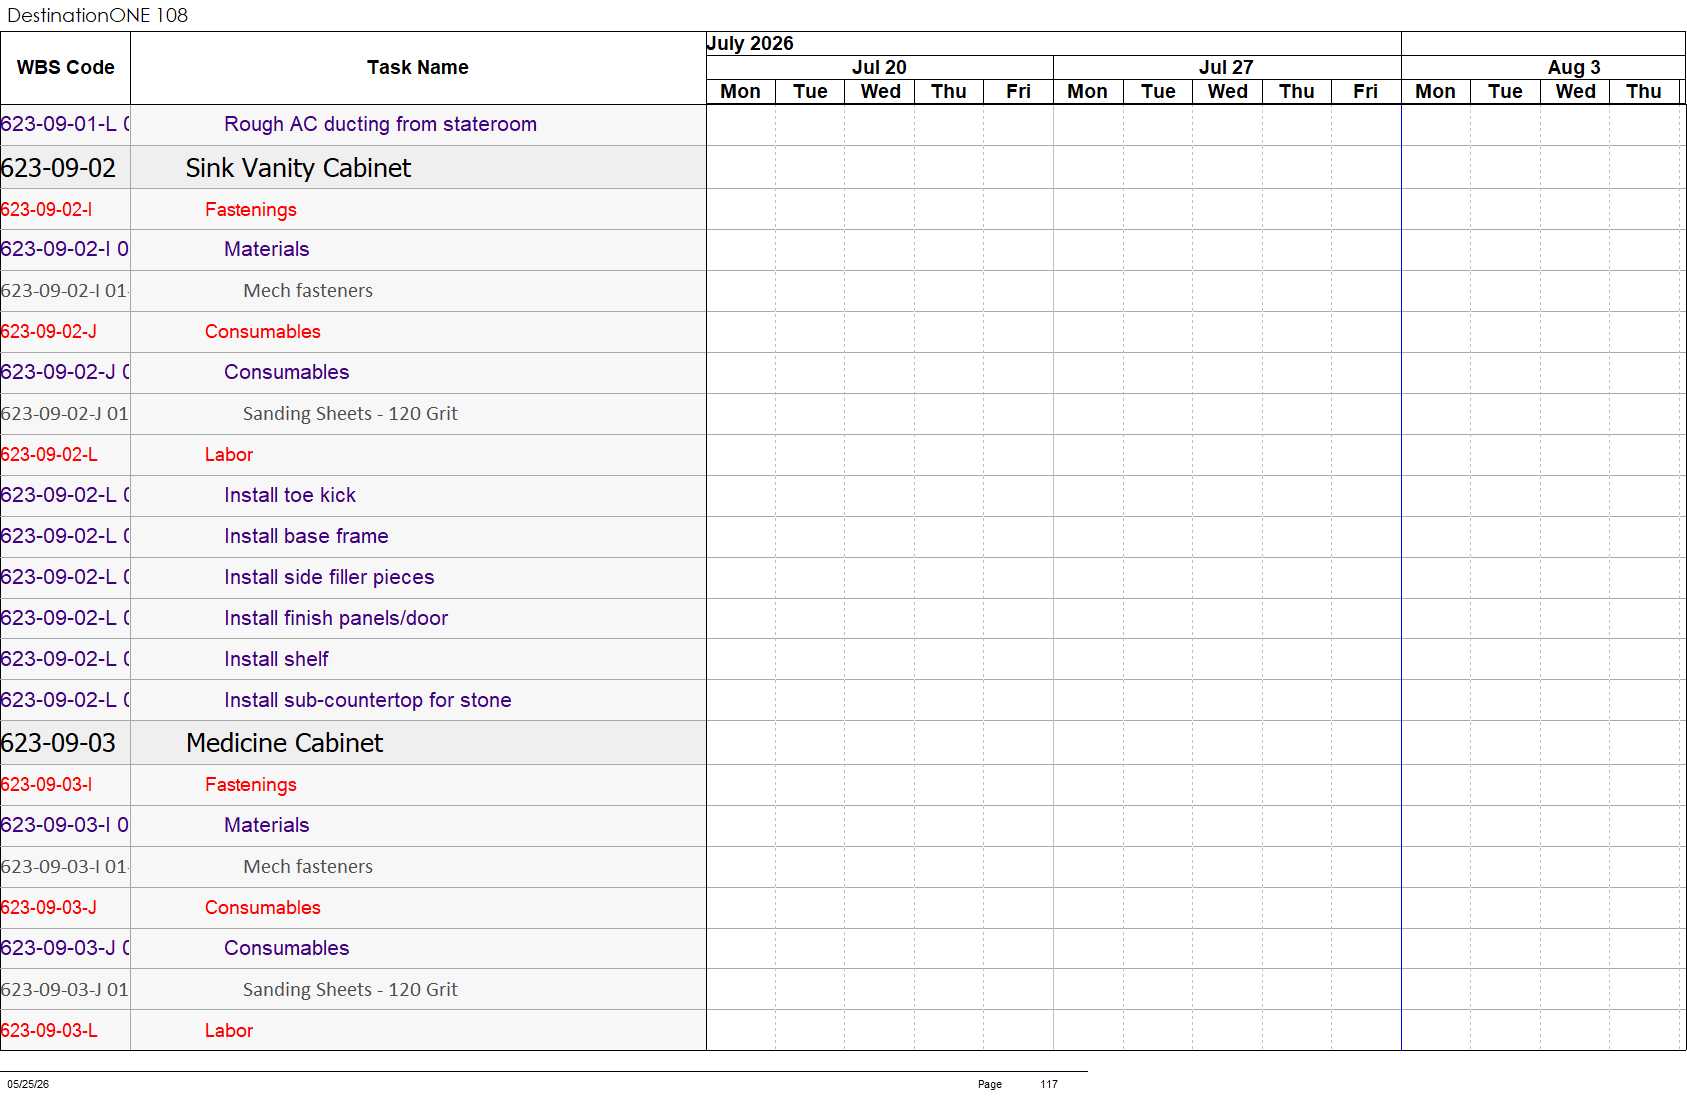1687x1097 pixels.
Task: Click Wed column under Jul 20
Action: 880,91
